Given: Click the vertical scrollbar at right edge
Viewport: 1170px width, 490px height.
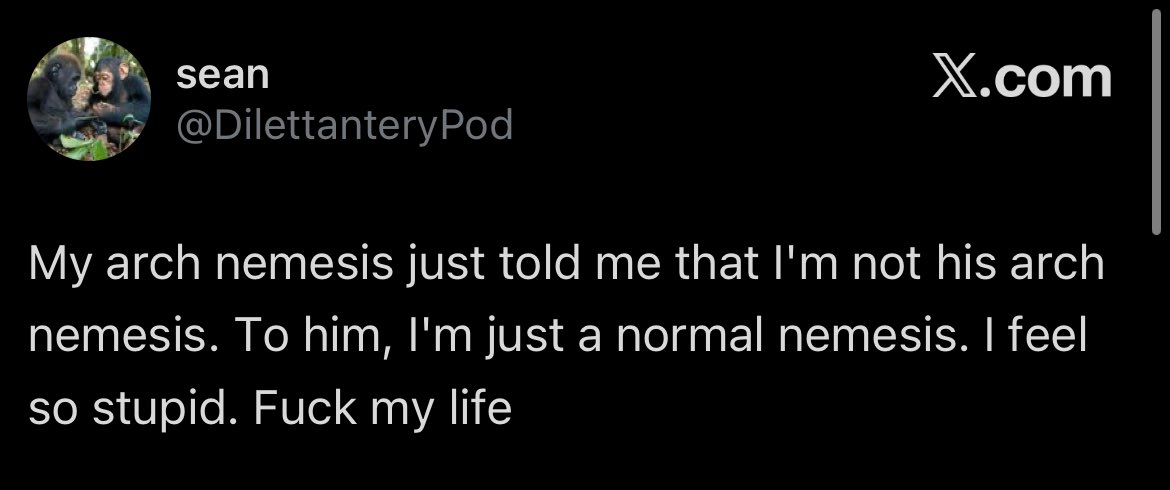Looking at the screenshot, I should (x=1156, y=125).
